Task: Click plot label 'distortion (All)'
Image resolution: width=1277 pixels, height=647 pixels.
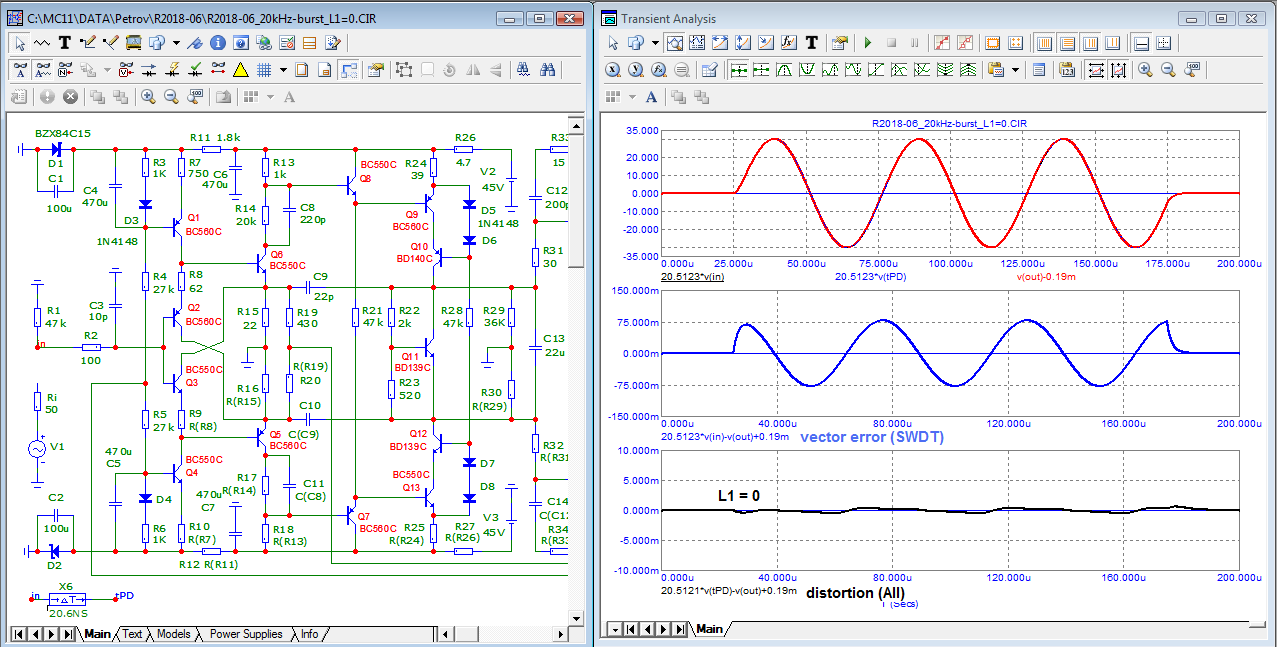Action: (x=855, y=592)
